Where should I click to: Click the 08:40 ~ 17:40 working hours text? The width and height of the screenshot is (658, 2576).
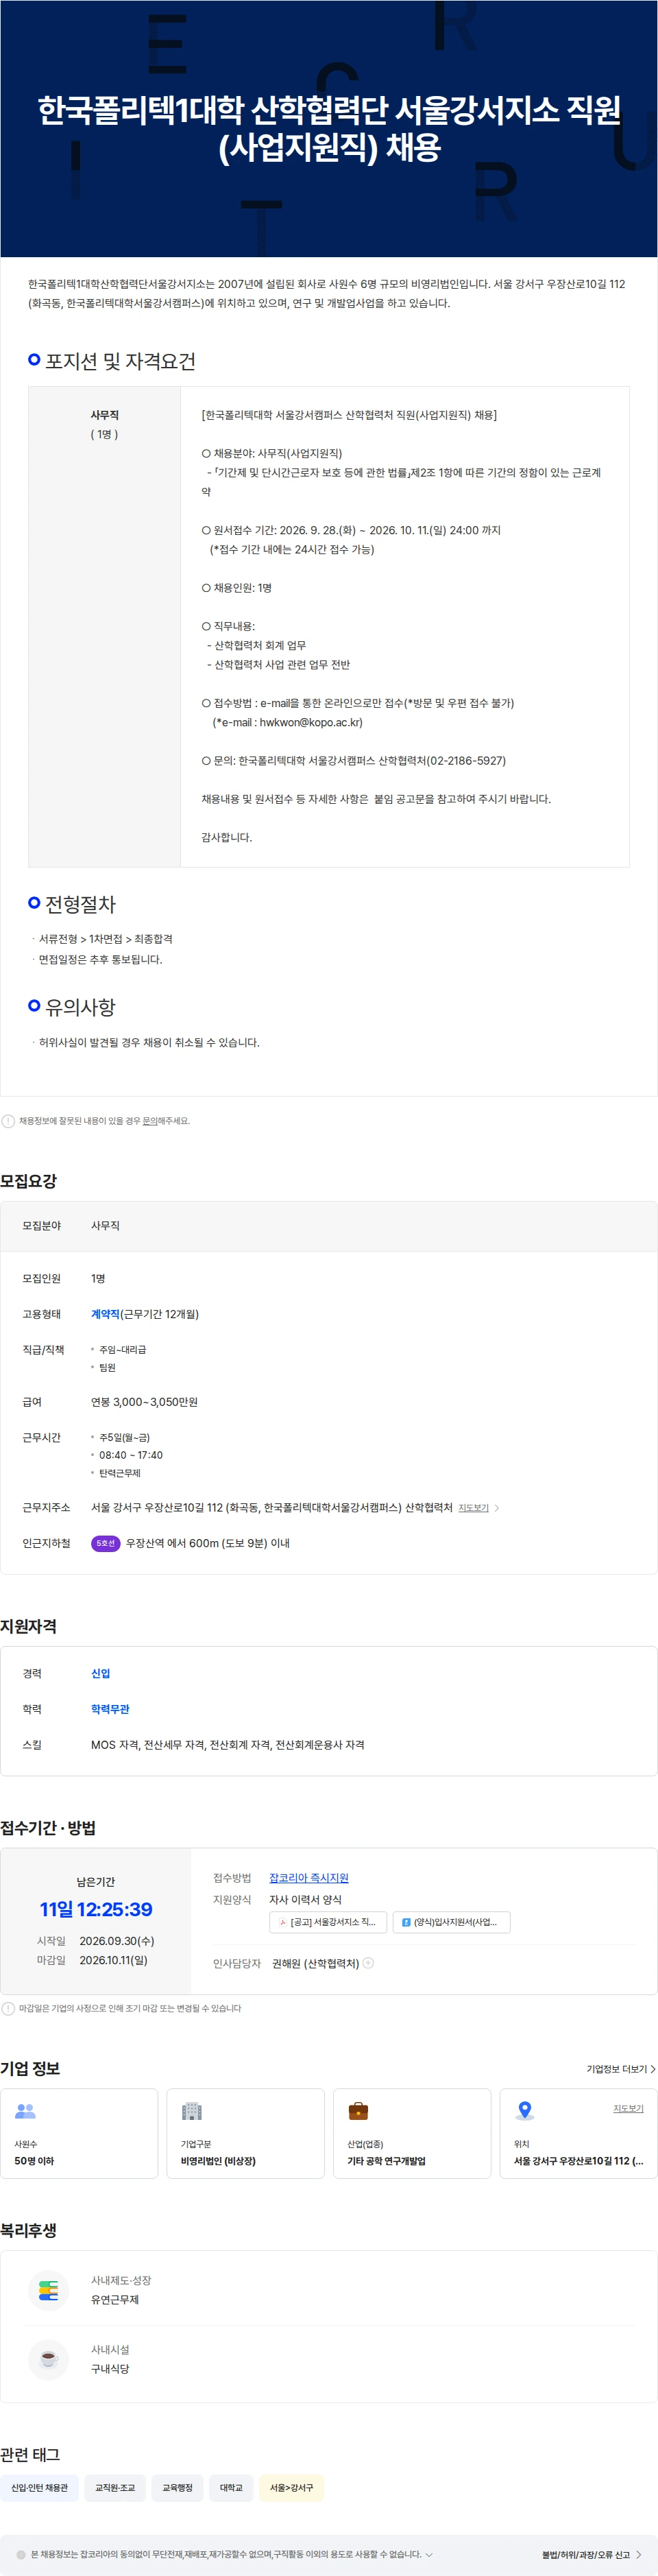[130, 1455]
